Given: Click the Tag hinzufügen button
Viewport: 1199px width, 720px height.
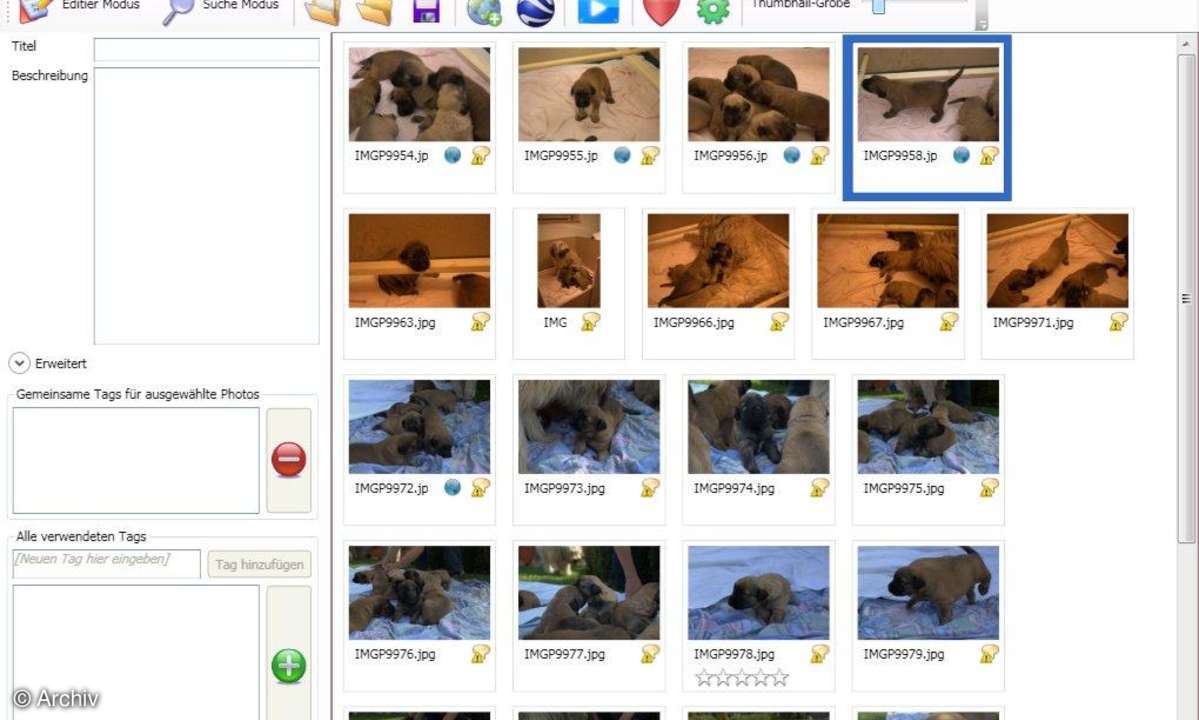Looking at the screenshot, I should pos(259,564).
